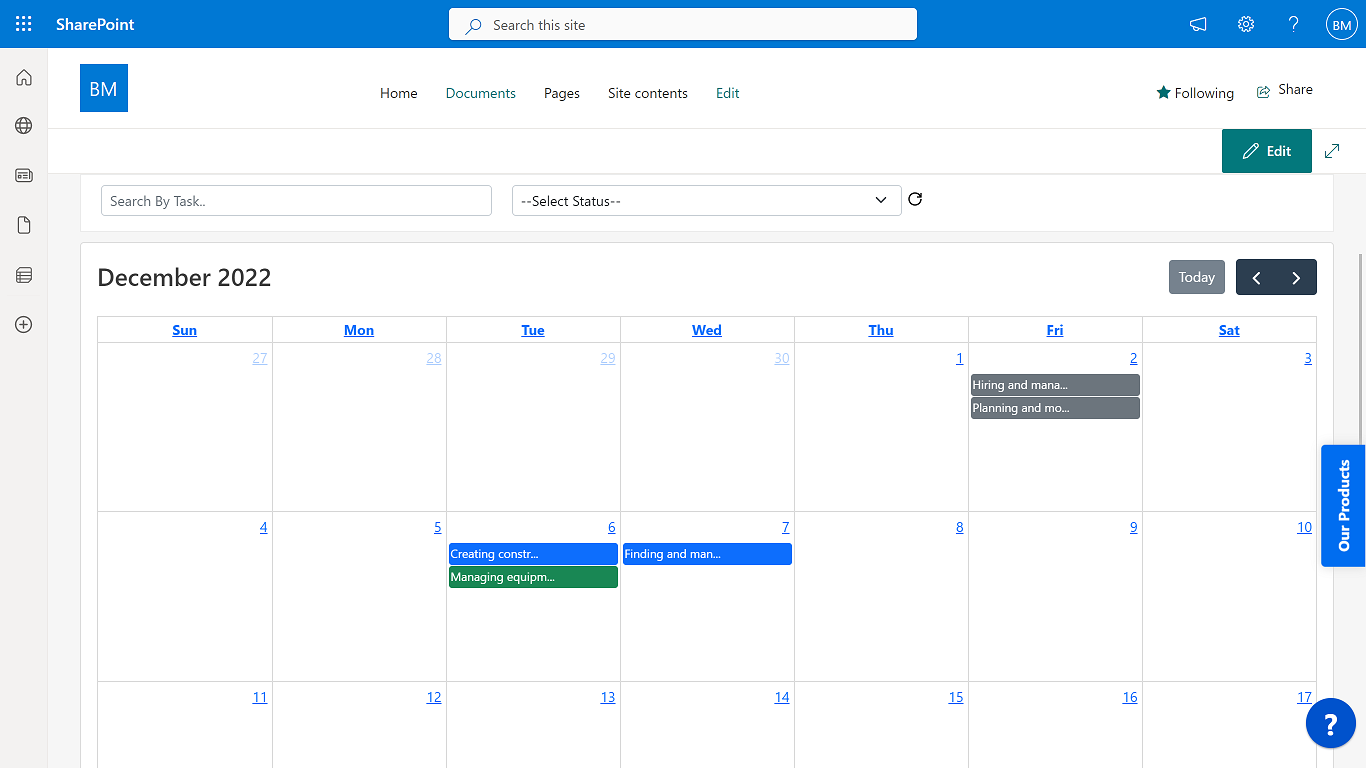Select day number 17
This screenshot has height=768, width=1366.
click(1305, 697)
